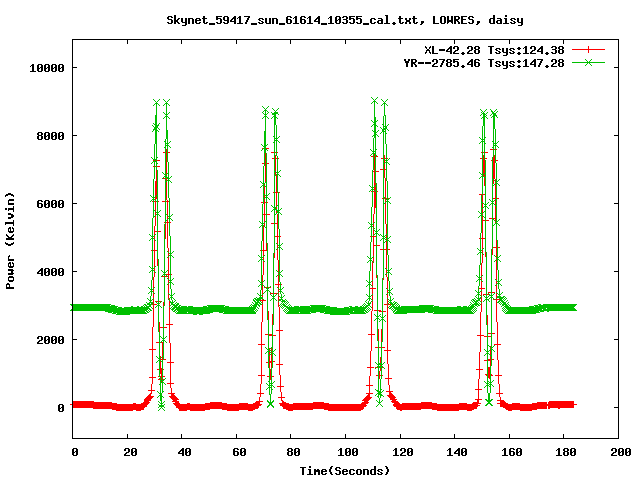Click the 6000 y-axis tick label
The height and width of the screenshot is (480, 640).
tap(51, 204)
